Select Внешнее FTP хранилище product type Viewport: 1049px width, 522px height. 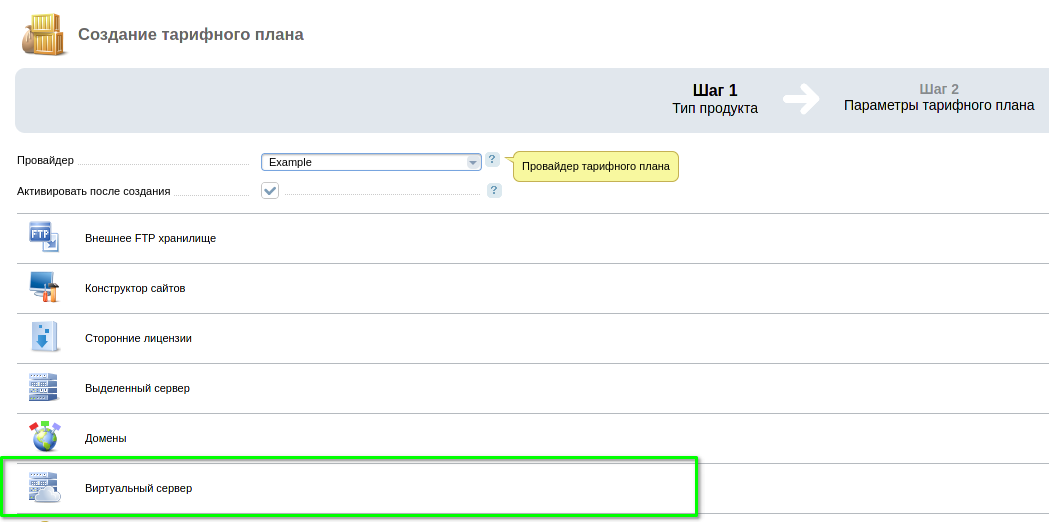pos(150,238)
